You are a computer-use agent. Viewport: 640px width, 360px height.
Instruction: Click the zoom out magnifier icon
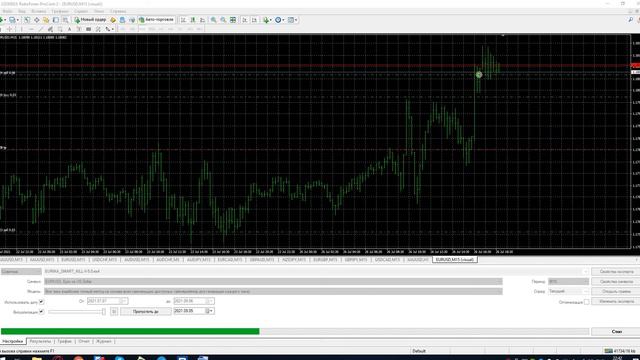(x=223, y=20)
